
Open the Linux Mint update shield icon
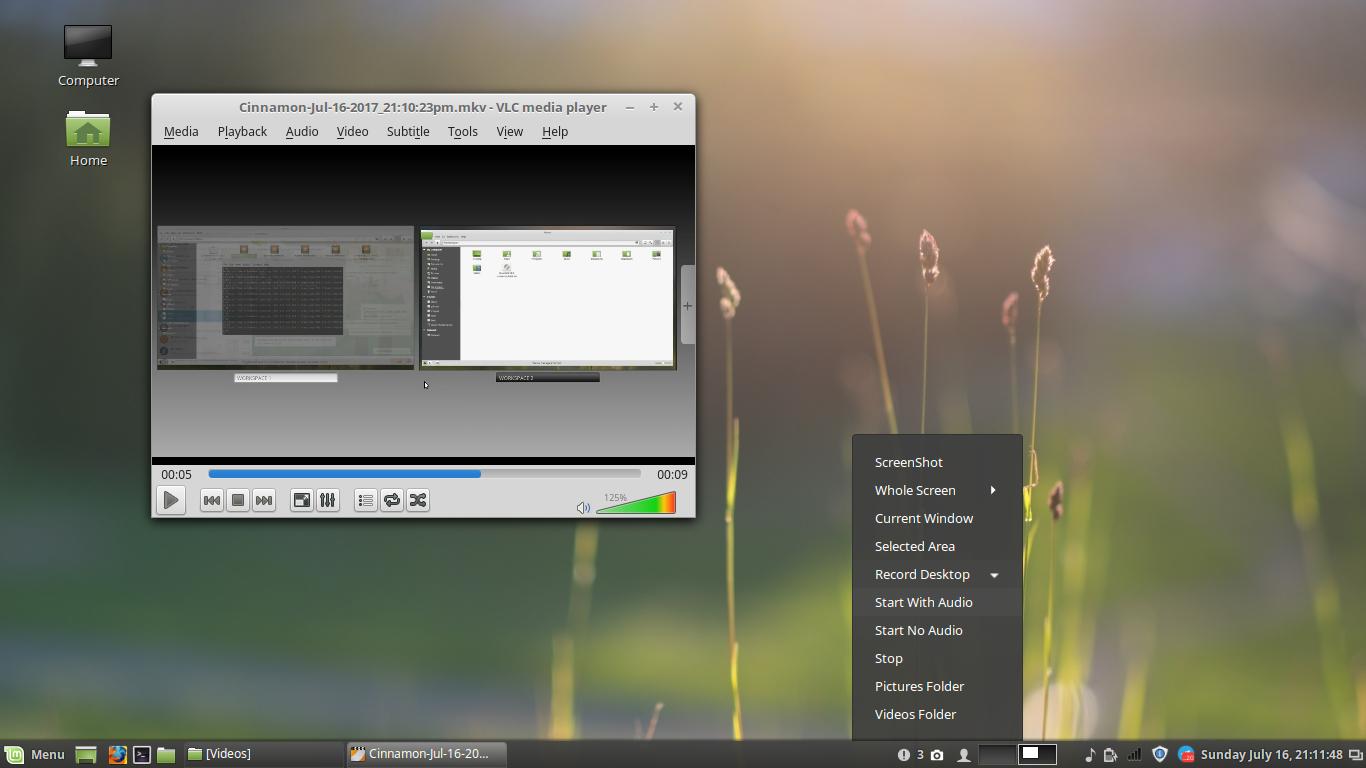1159,754
